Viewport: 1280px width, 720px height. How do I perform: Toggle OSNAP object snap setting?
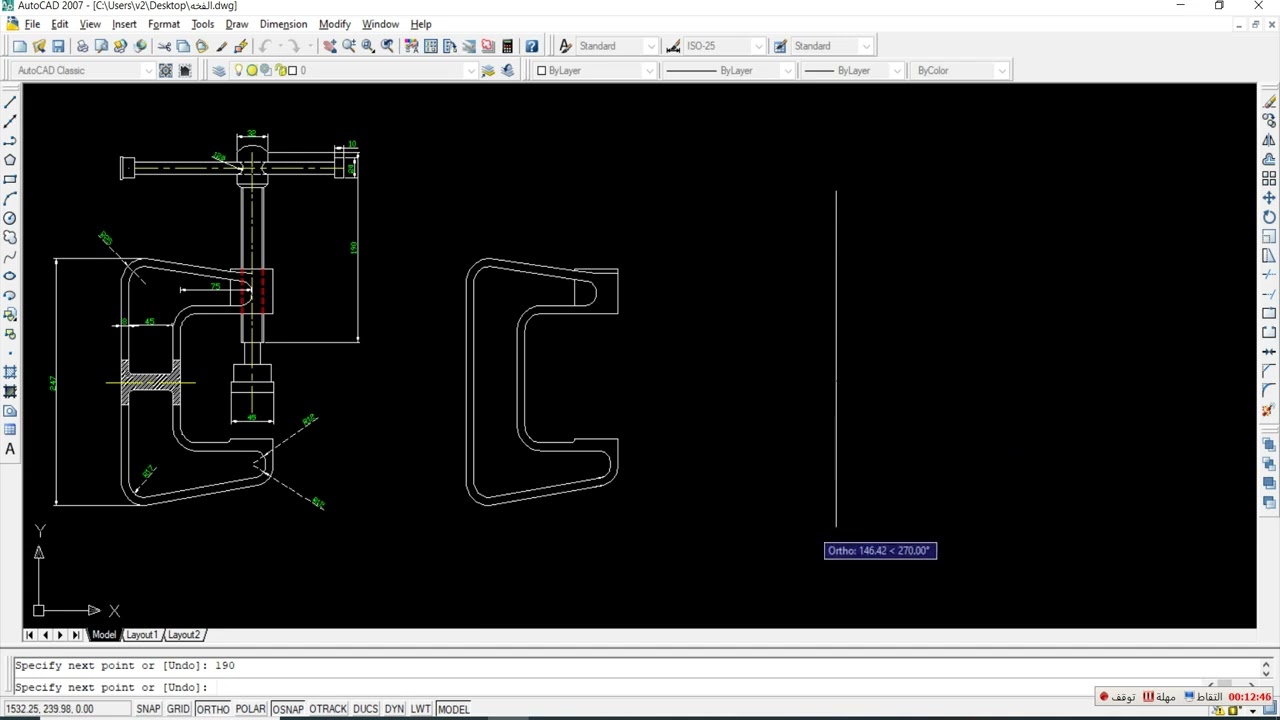pos(287,709)
